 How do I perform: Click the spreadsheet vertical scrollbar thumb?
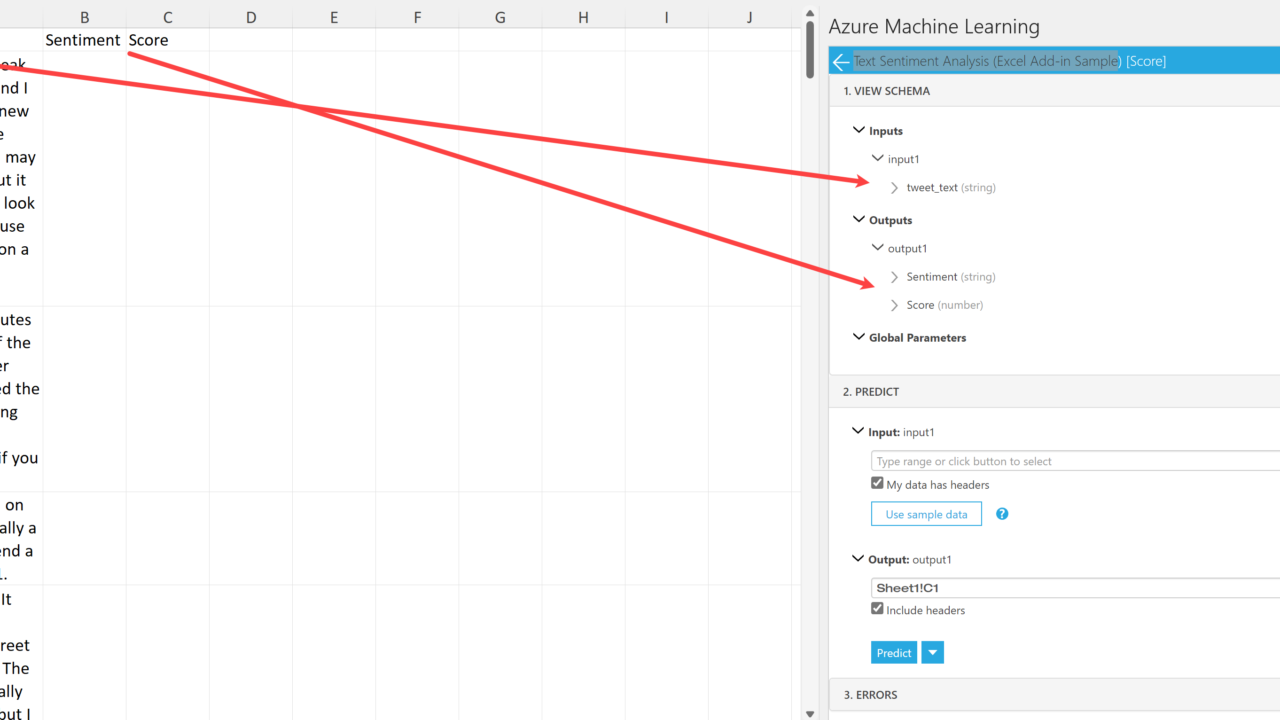(810, 50)
